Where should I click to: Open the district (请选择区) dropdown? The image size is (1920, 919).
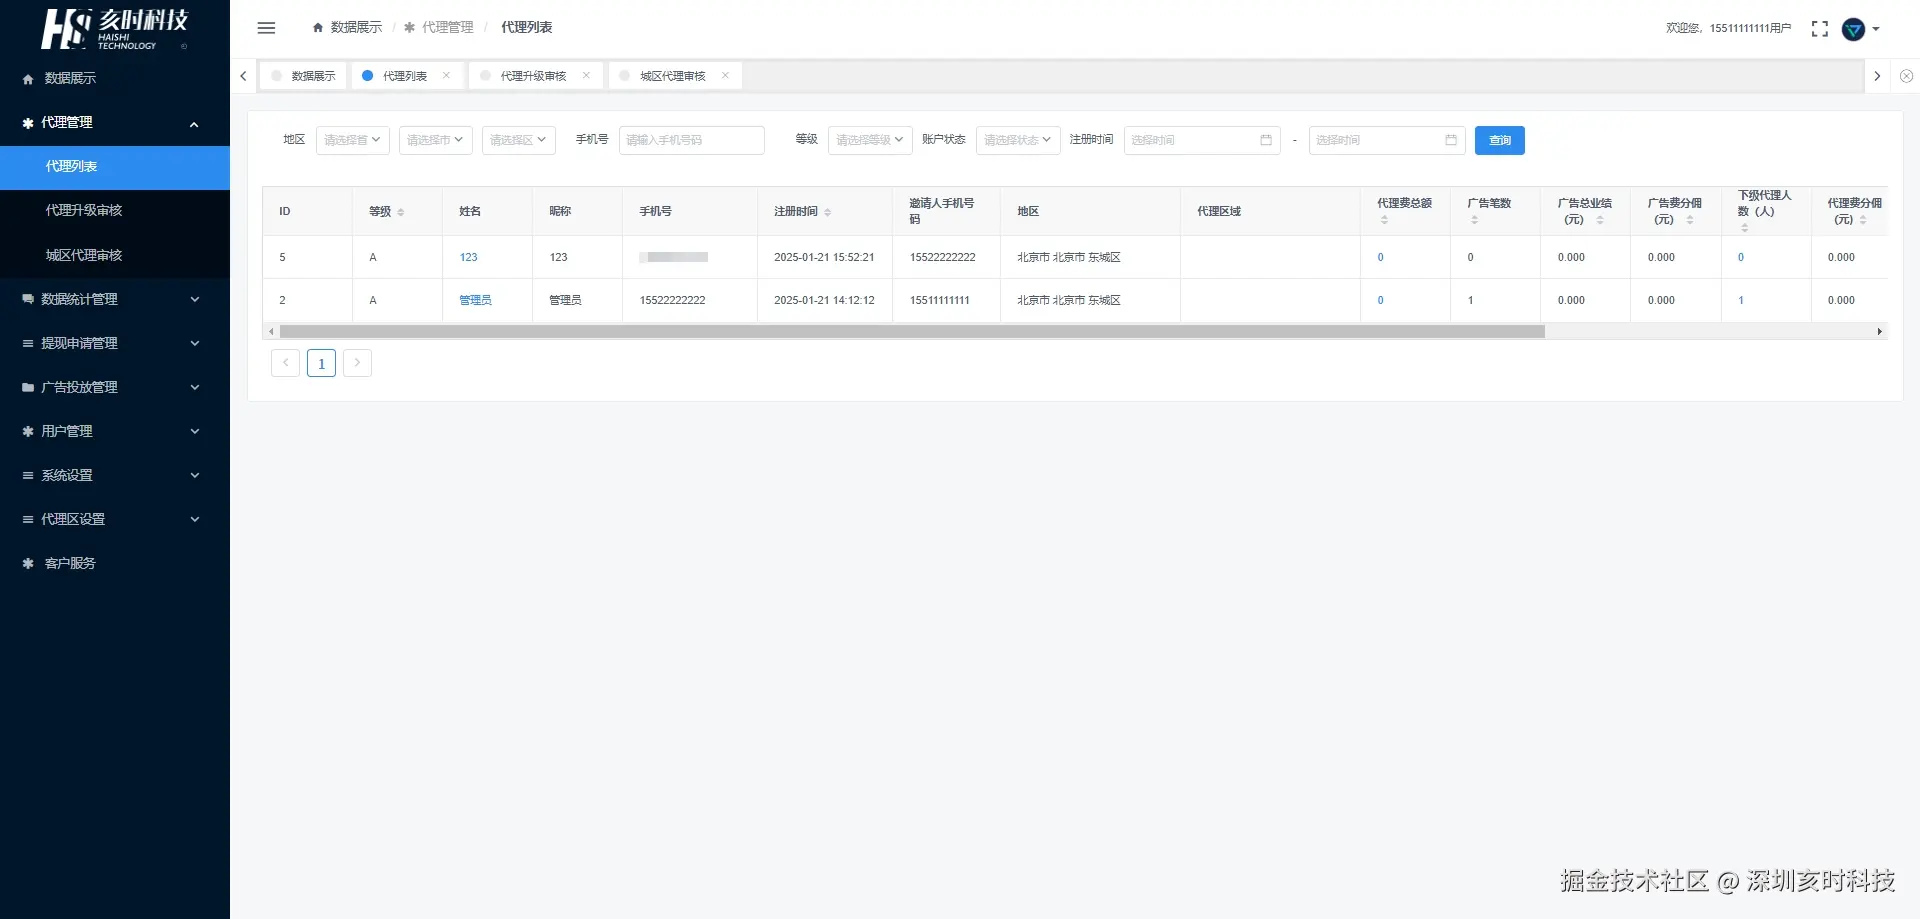tap(519, 140)
